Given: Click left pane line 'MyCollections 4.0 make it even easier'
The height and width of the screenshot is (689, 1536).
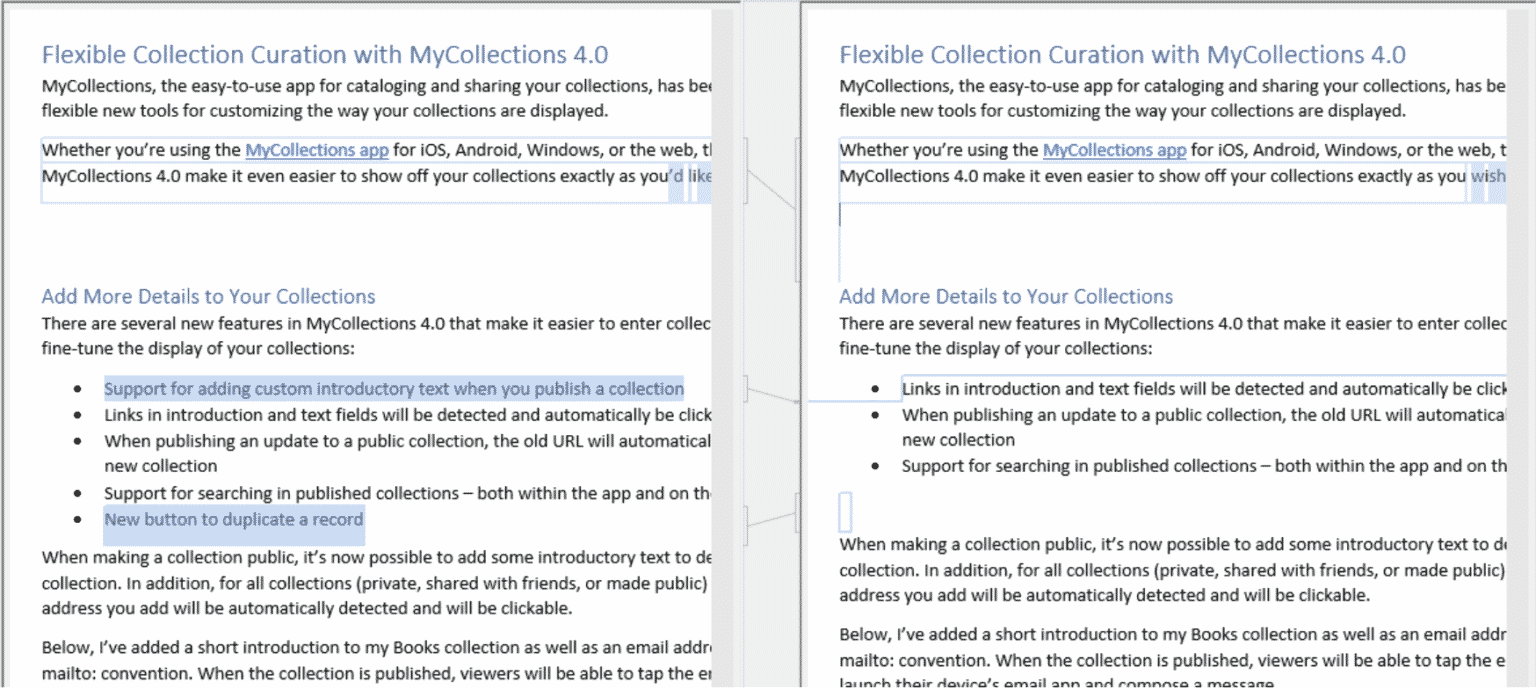Looking at the screenshot, I should click(x=376, y=177).
